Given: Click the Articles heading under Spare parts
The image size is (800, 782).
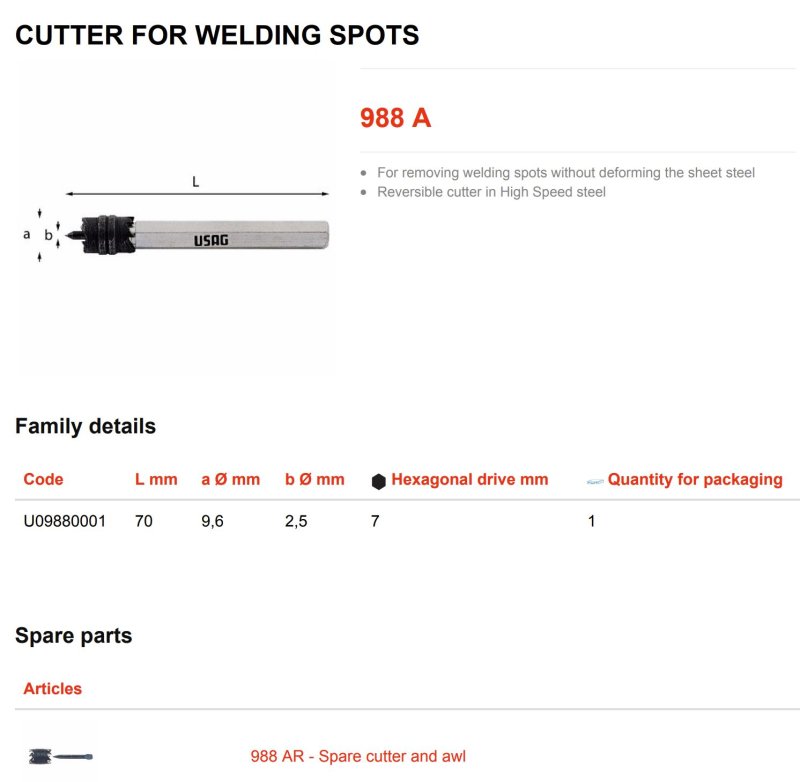Looking at the screenshot, I should [x=53, y=688].
